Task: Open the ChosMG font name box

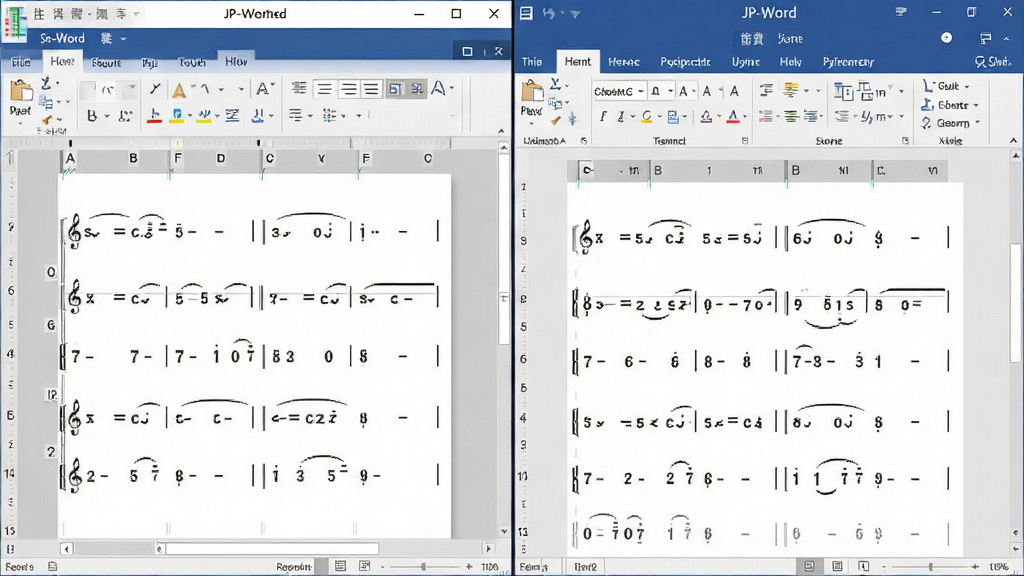Action: [x=619, y=91]
